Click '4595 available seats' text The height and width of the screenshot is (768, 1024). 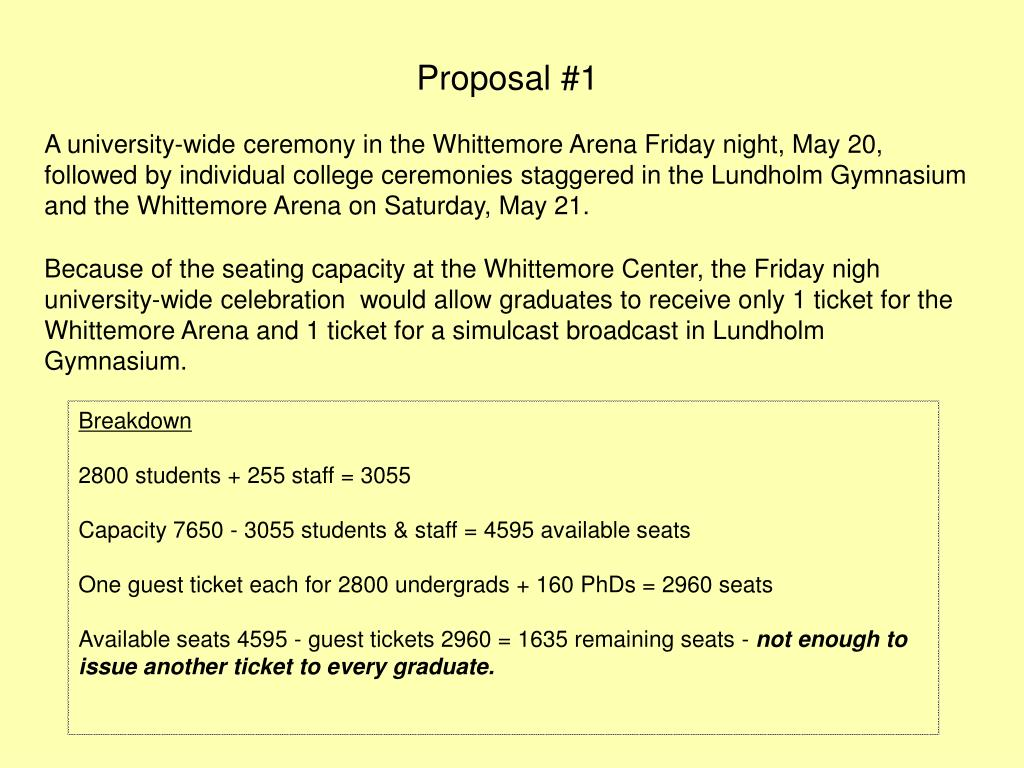[587, 530]
